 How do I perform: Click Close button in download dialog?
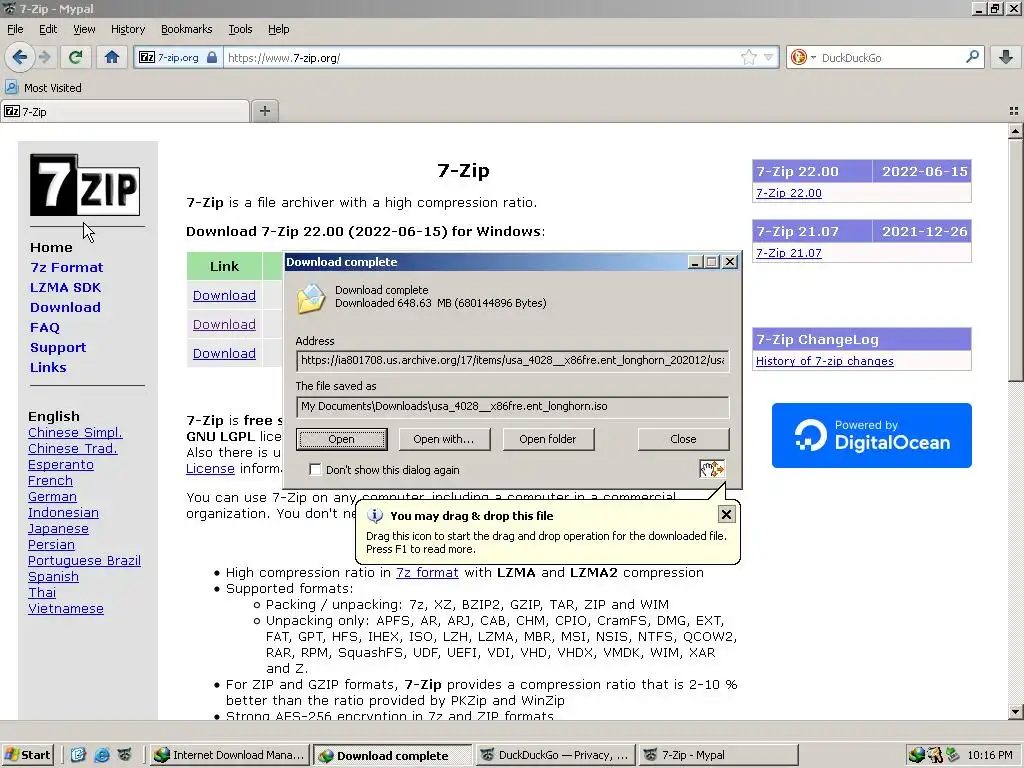click(683, 439)
